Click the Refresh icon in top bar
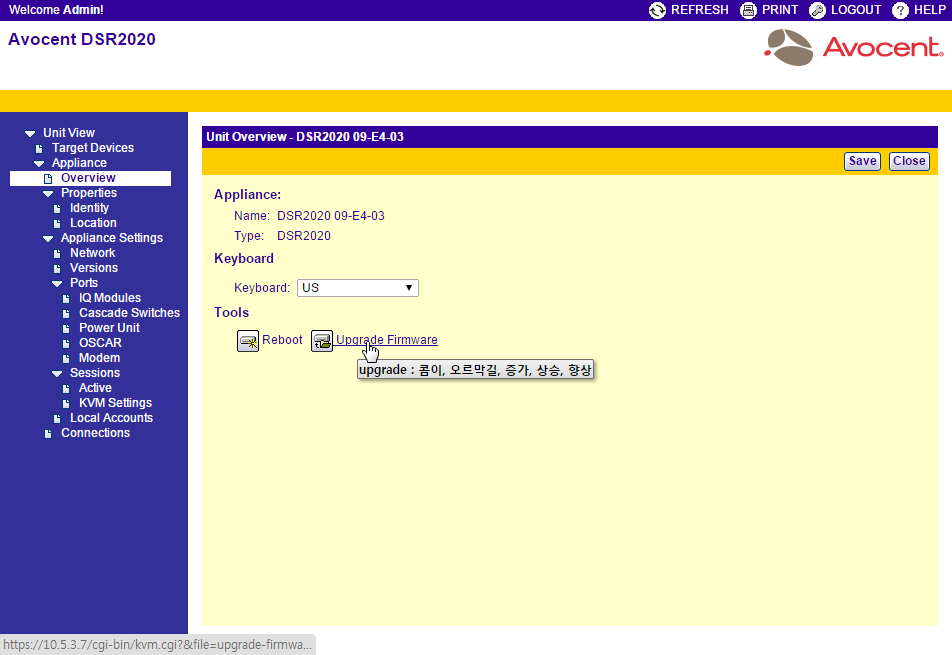 pos(658,10)
